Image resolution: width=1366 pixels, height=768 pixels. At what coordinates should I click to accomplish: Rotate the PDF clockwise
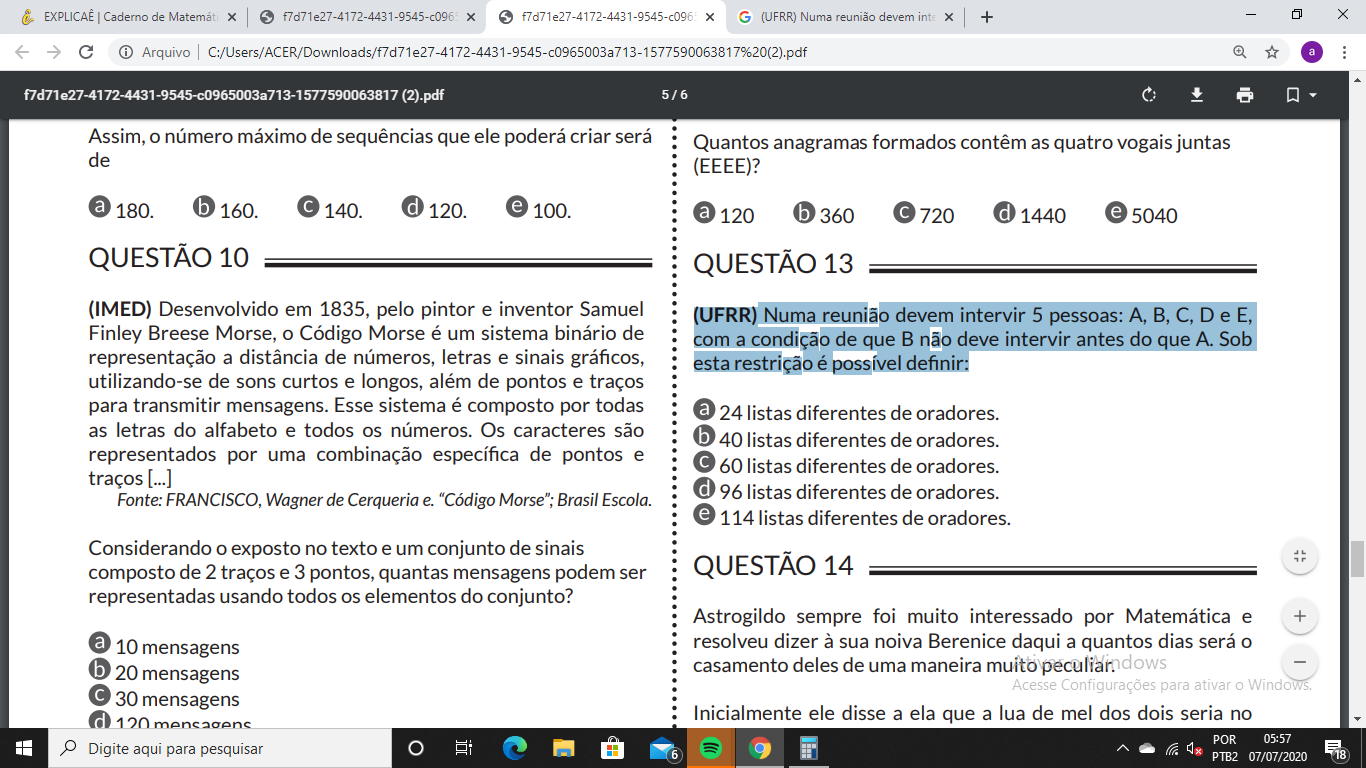[1149, 95]
